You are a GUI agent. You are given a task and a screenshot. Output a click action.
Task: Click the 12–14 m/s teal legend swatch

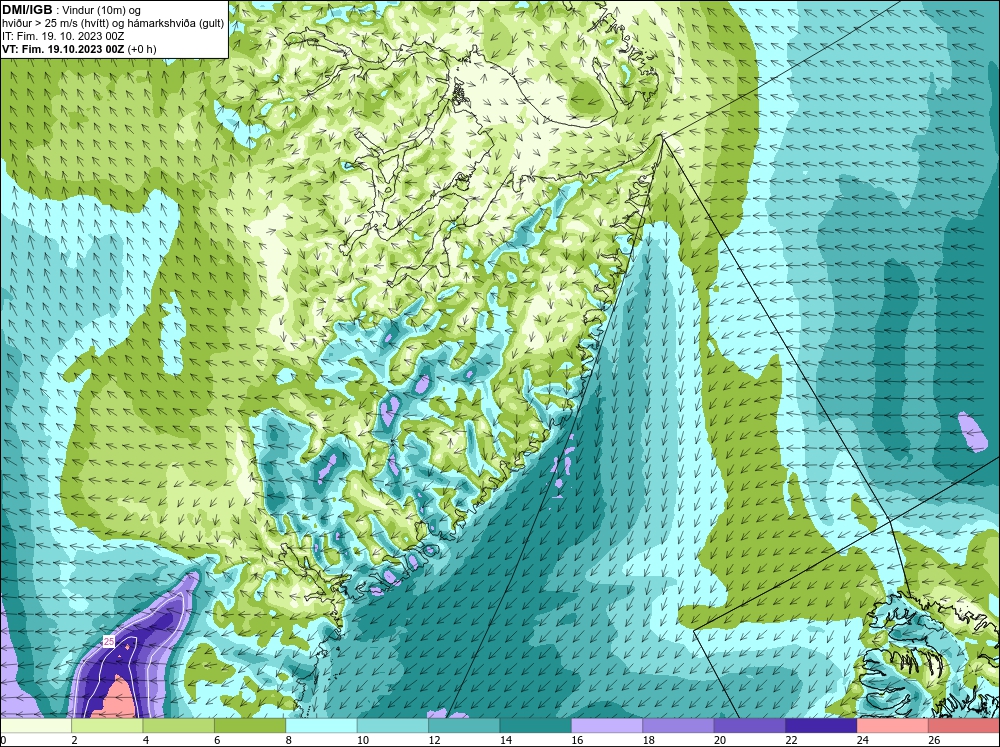(464, 725)
